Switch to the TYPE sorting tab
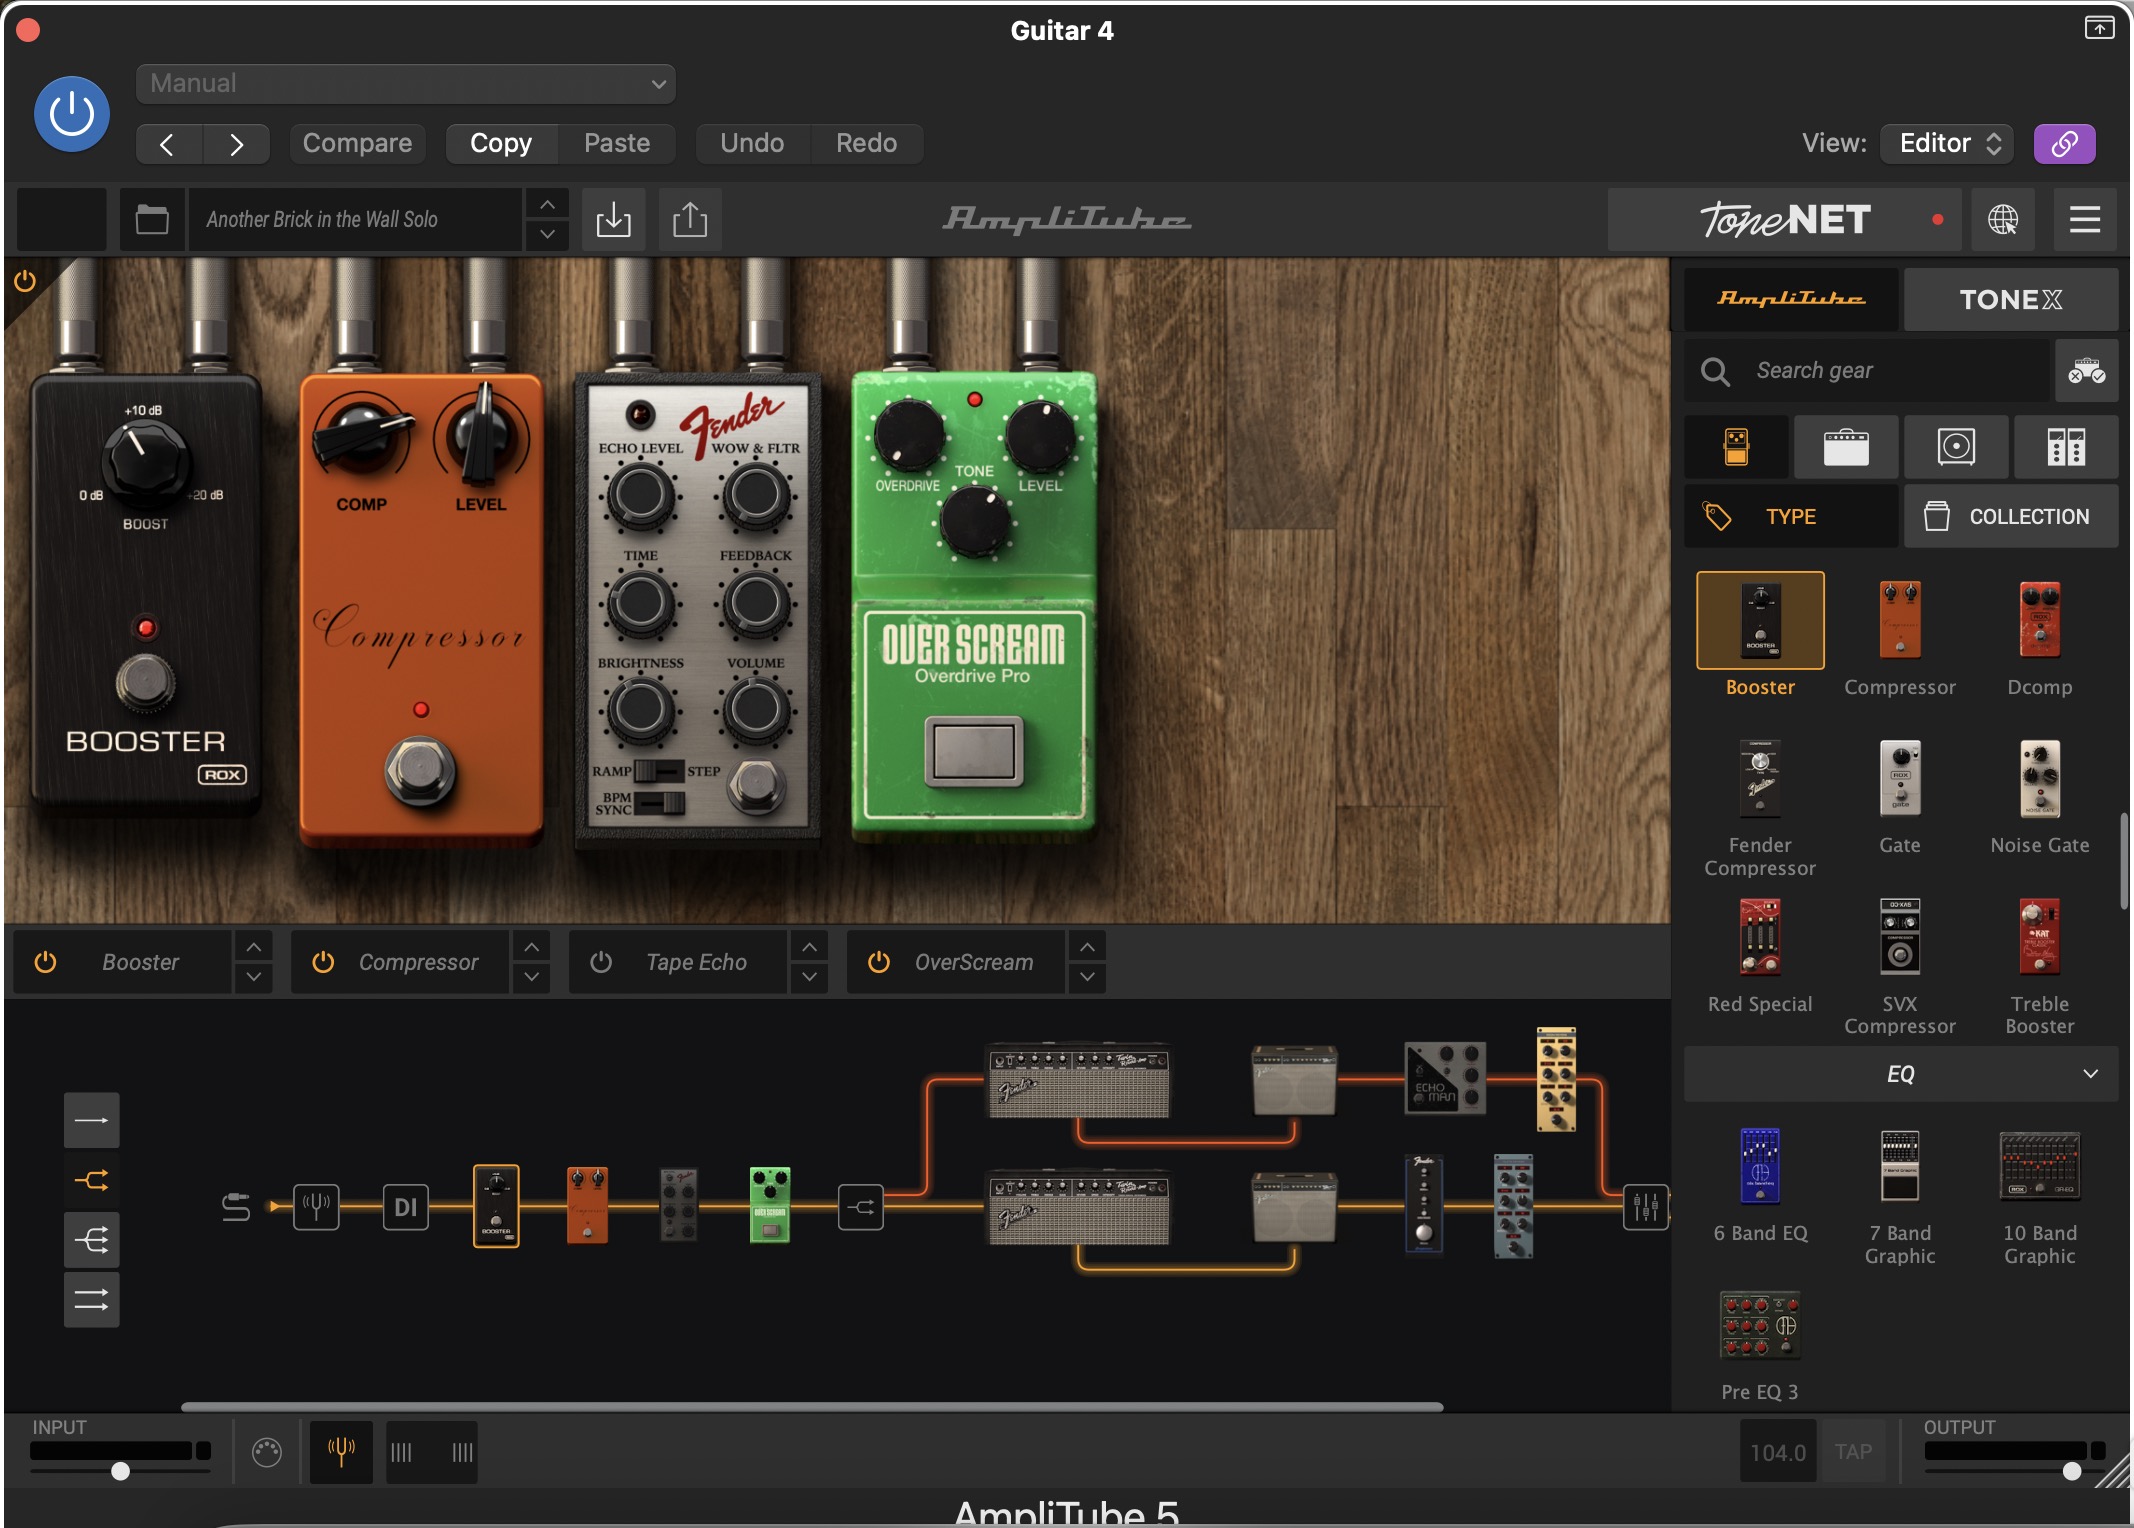Image resolution: width=2134 pixels, height=1528 pixels. click(1791, 516)
